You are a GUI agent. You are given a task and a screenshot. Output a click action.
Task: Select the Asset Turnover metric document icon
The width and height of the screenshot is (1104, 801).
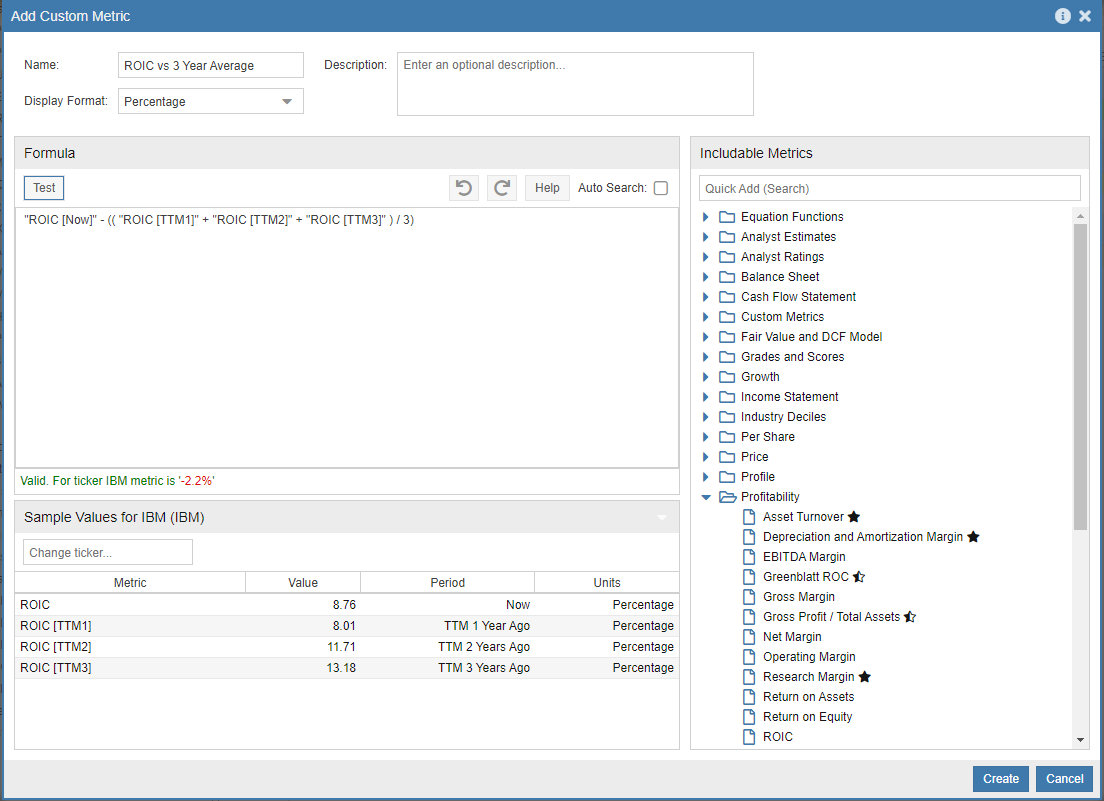pyautogui.click(x=748, y=516)
